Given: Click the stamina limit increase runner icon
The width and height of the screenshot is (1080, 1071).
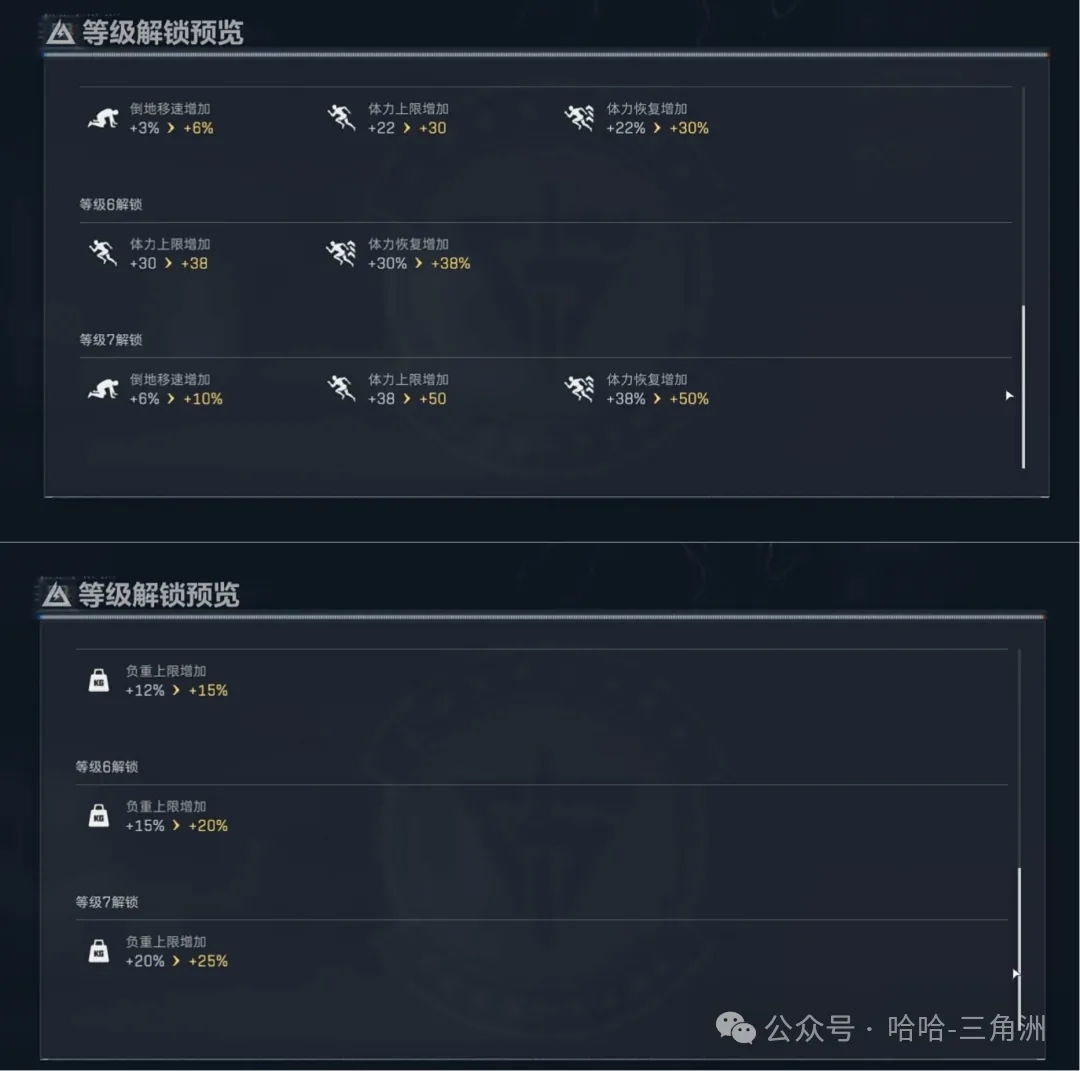Looking at the screenshot, I should point(341,117).
